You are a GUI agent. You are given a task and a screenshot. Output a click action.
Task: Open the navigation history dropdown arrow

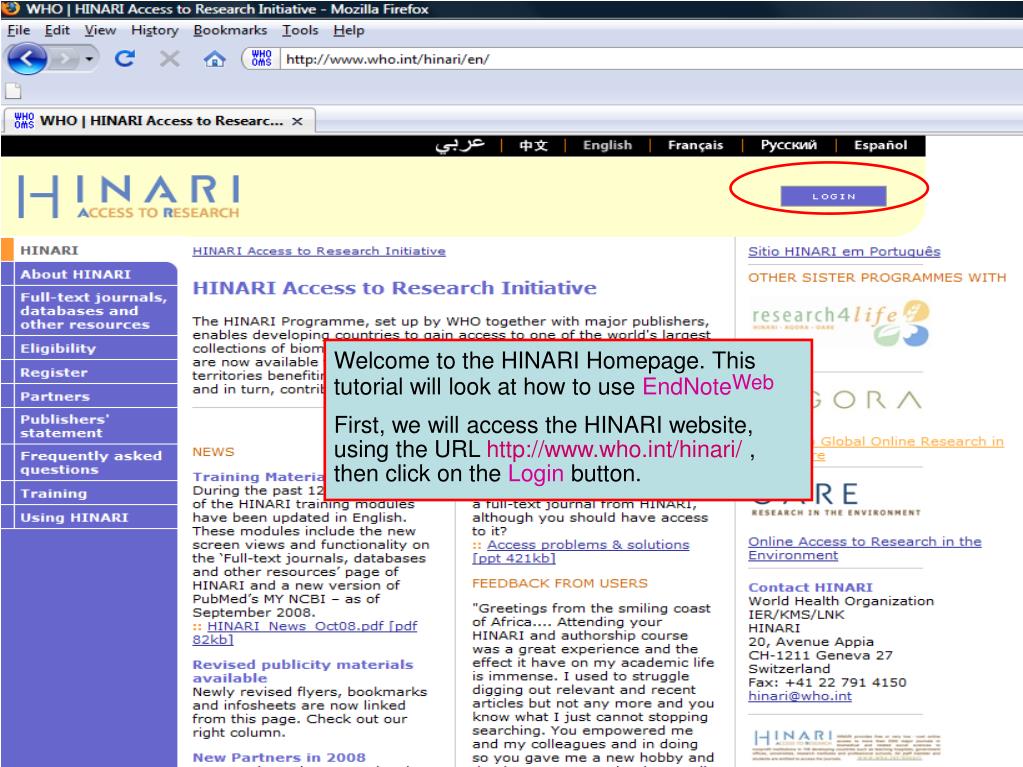click(89, 59)
